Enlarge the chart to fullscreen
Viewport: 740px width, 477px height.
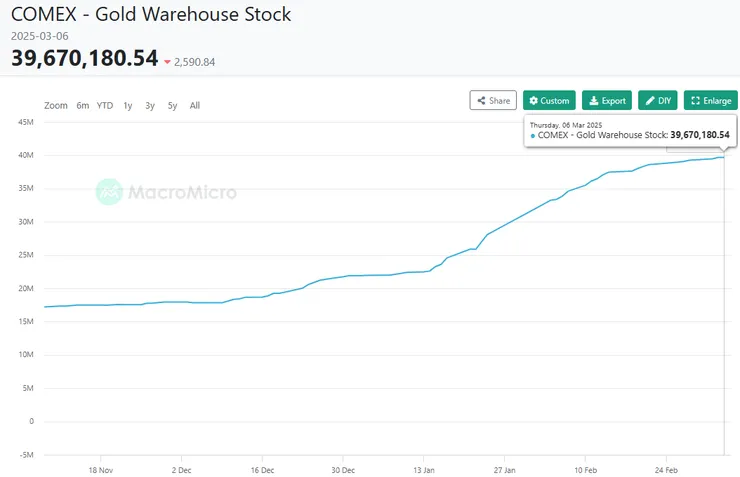[x=711, y=100]
